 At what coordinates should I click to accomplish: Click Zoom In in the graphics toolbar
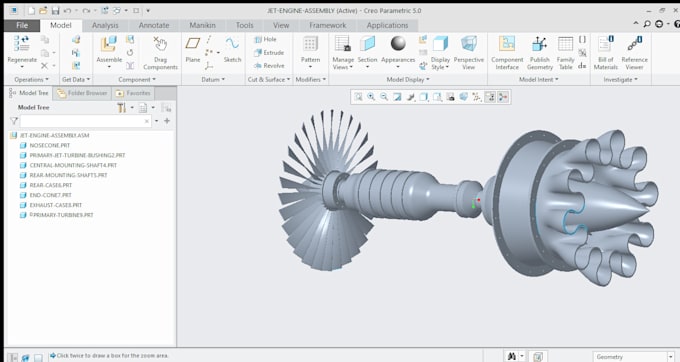click(x=371, y=97)
